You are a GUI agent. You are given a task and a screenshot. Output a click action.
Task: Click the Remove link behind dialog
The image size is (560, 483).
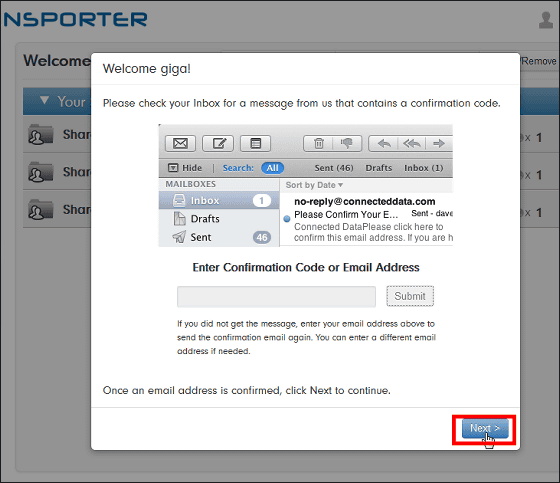[x=539, y=61]
